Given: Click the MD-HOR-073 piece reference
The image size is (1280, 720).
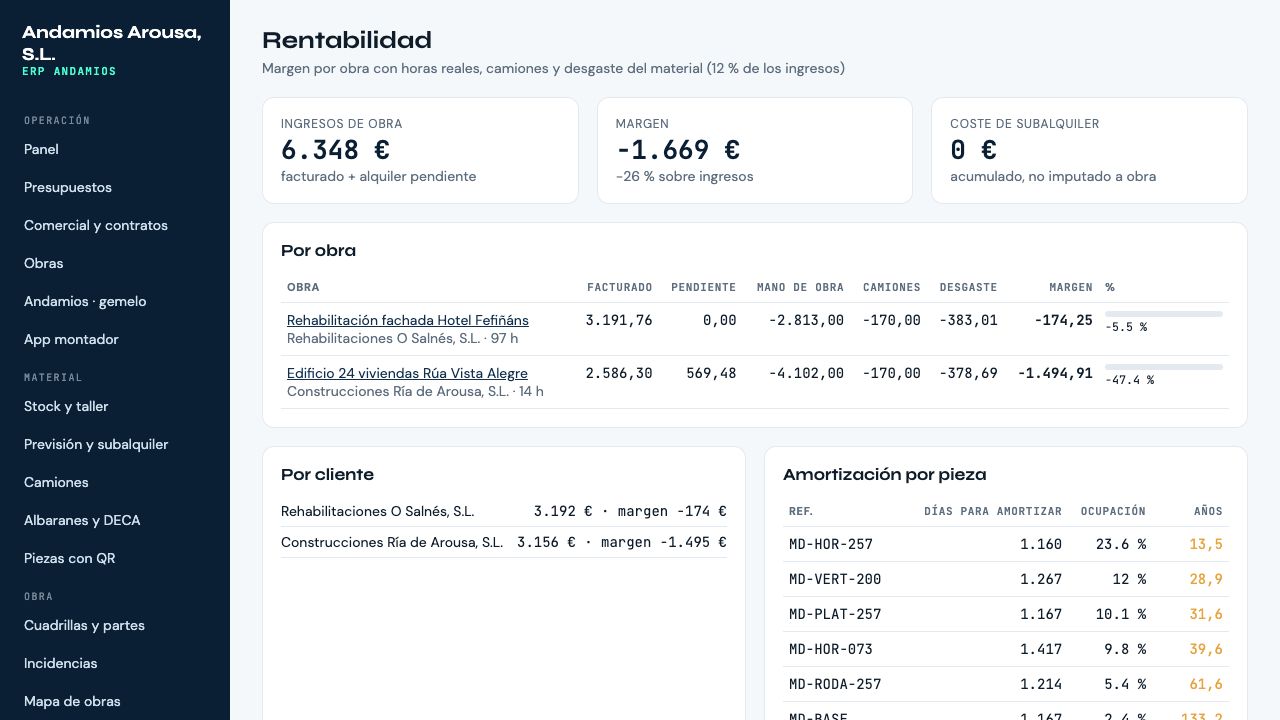Looking at the screenshot, I should (x=831, y=649).
